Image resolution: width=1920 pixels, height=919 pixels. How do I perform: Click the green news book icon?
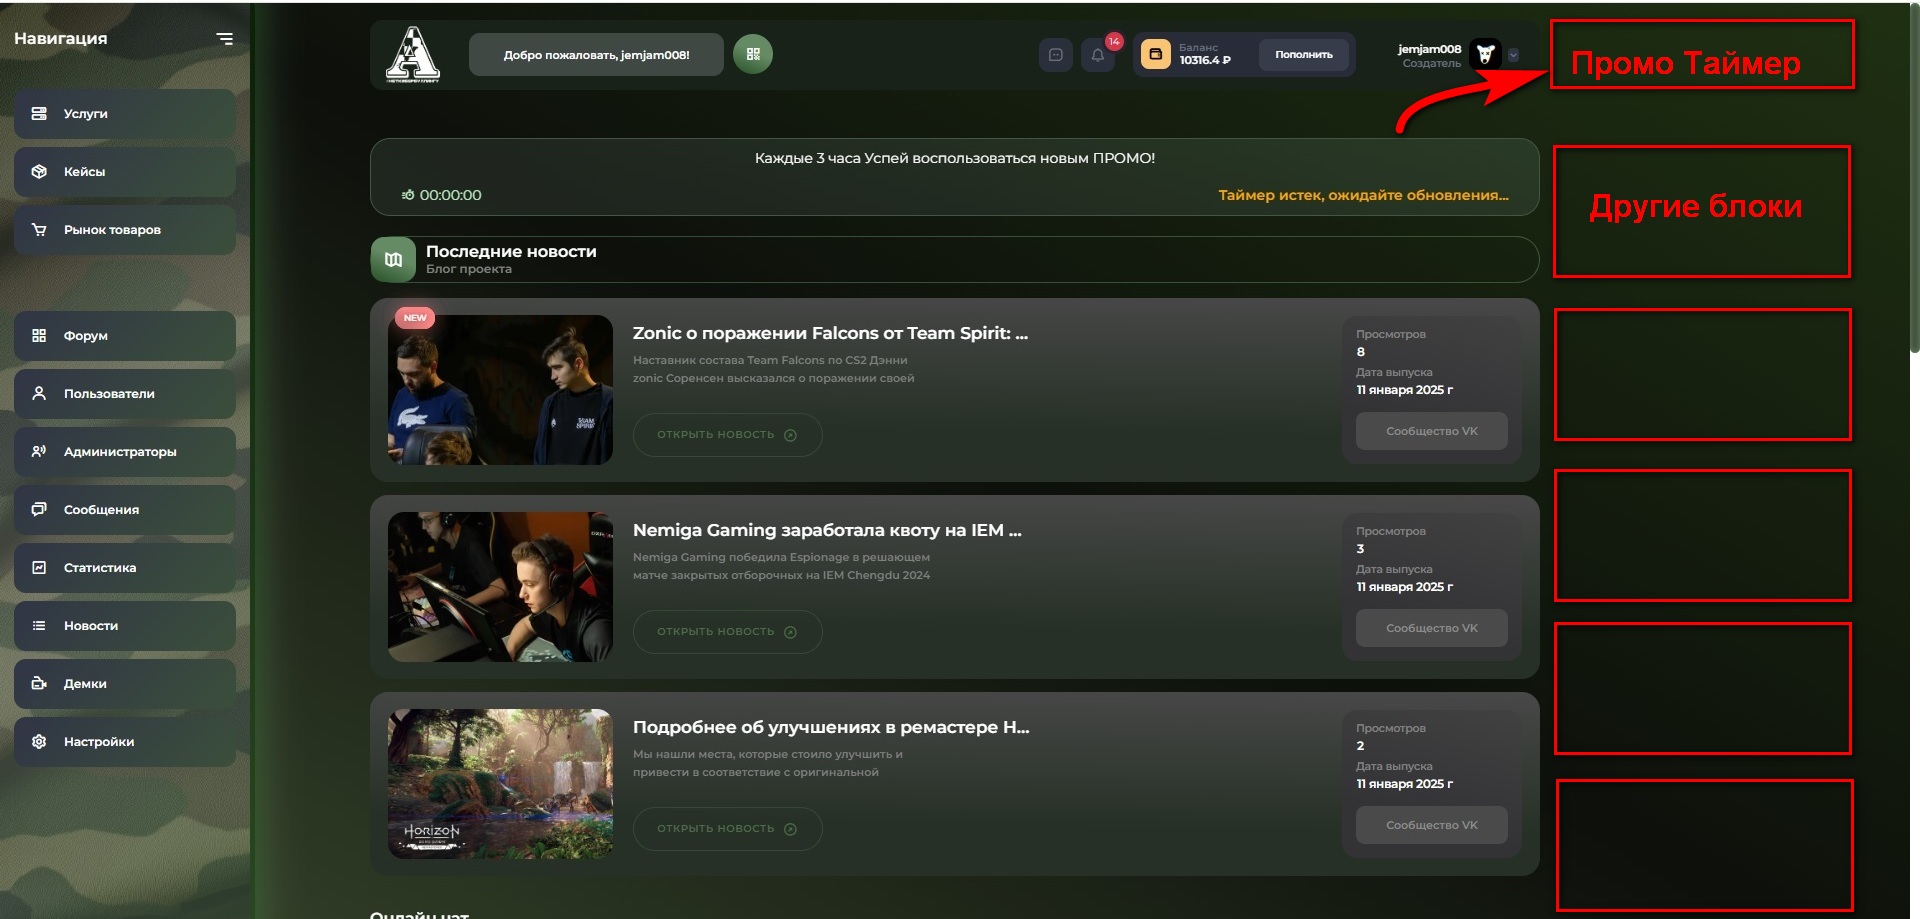pyautogui.click(x=393, y=260)
